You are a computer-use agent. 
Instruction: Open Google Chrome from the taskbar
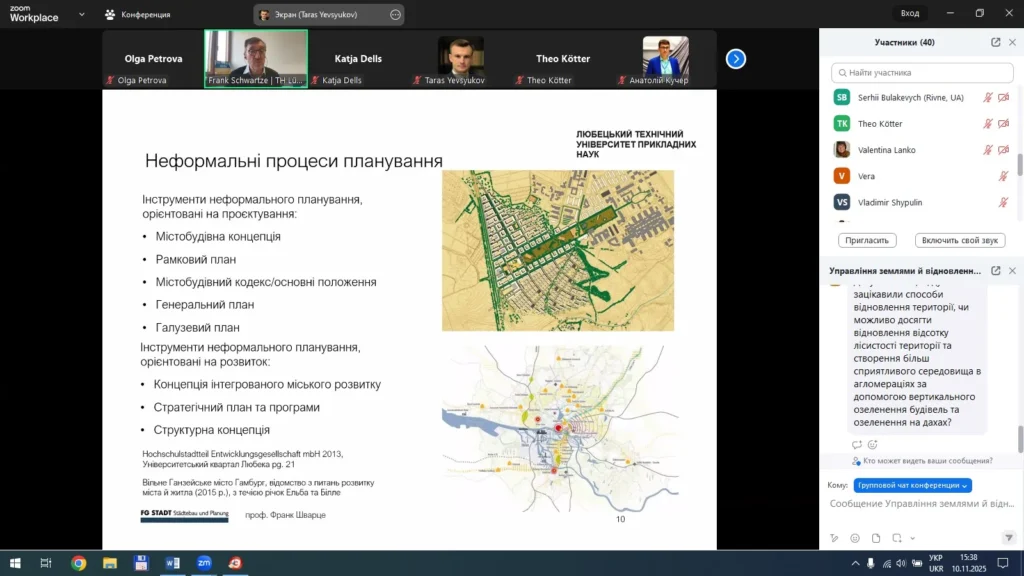coord(78,563)
